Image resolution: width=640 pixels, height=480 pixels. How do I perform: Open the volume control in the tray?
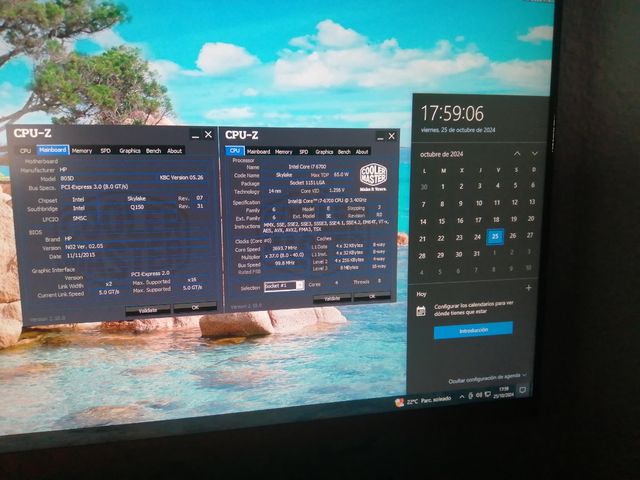pos(479,395)
